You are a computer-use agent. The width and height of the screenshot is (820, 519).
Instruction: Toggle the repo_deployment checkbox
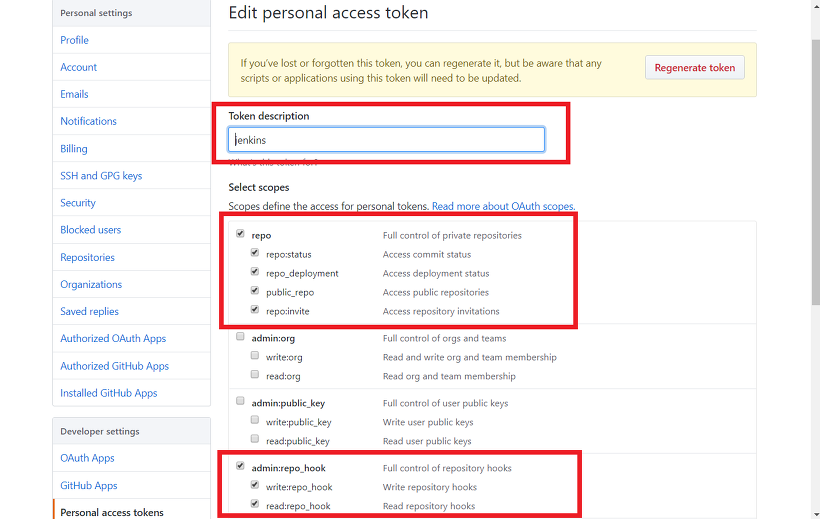click(x=255, y=272)
